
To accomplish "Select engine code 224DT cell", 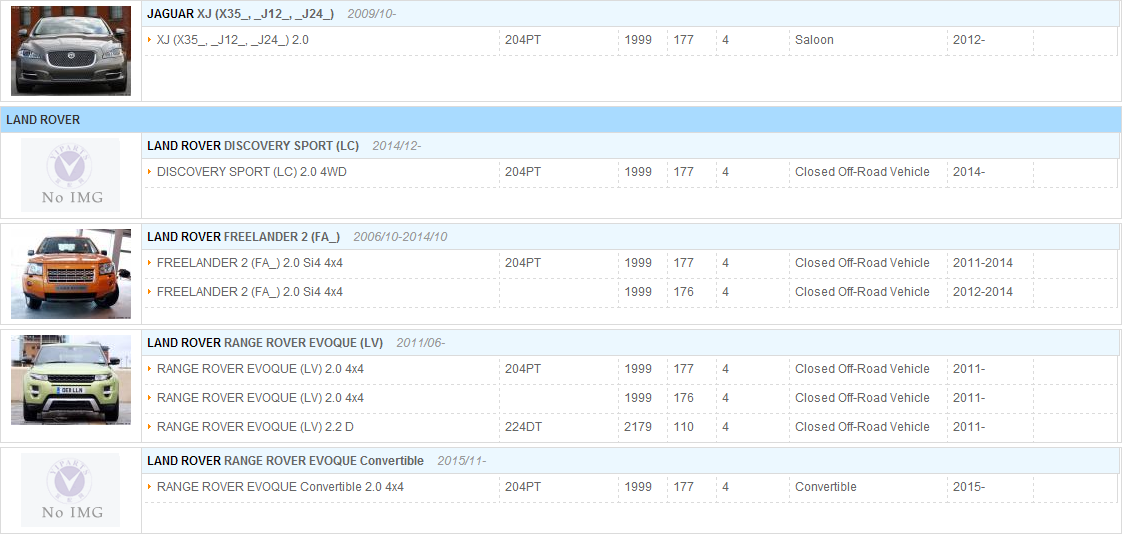I will pyautogui.click(x=523, y=426).
